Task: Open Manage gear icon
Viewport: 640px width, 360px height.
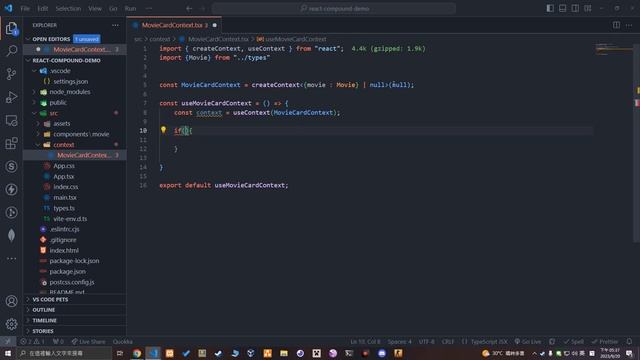Action: coord(11,324)
